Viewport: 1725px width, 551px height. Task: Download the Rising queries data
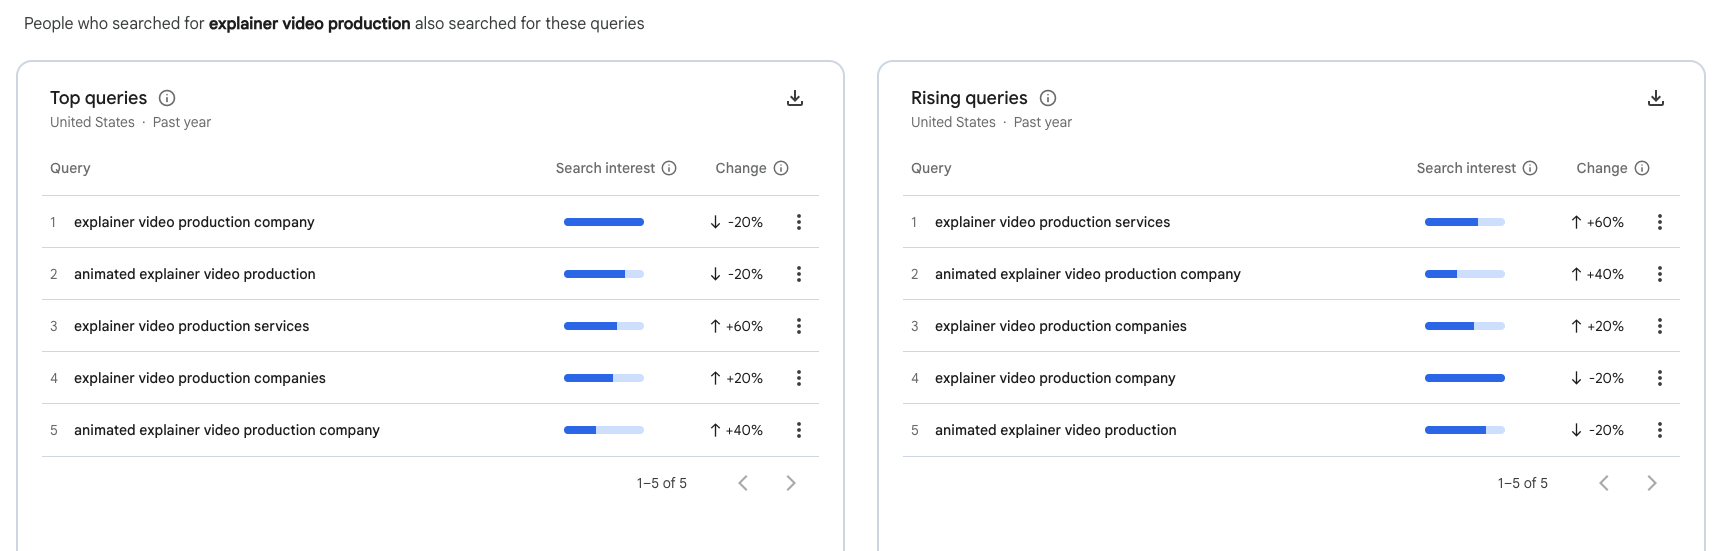(x=1656, y=98)
